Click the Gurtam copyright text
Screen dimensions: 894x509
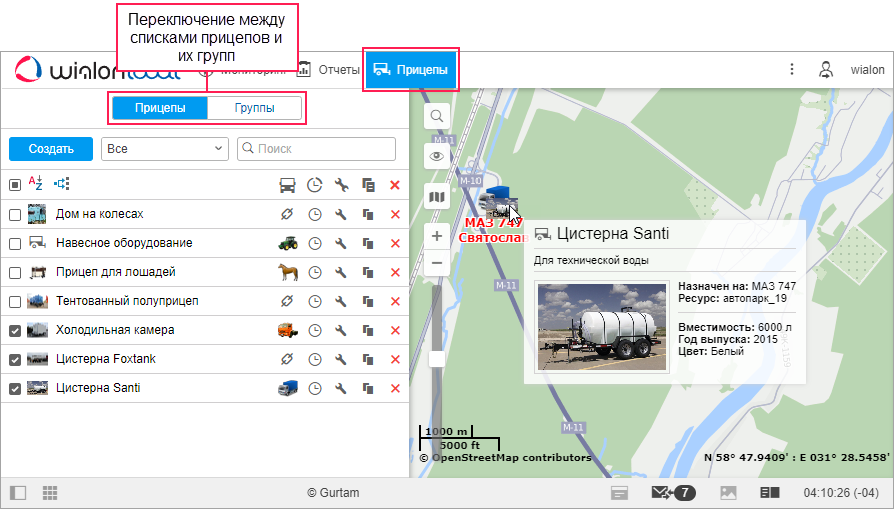pyautogui.click(x=333, y=493)
